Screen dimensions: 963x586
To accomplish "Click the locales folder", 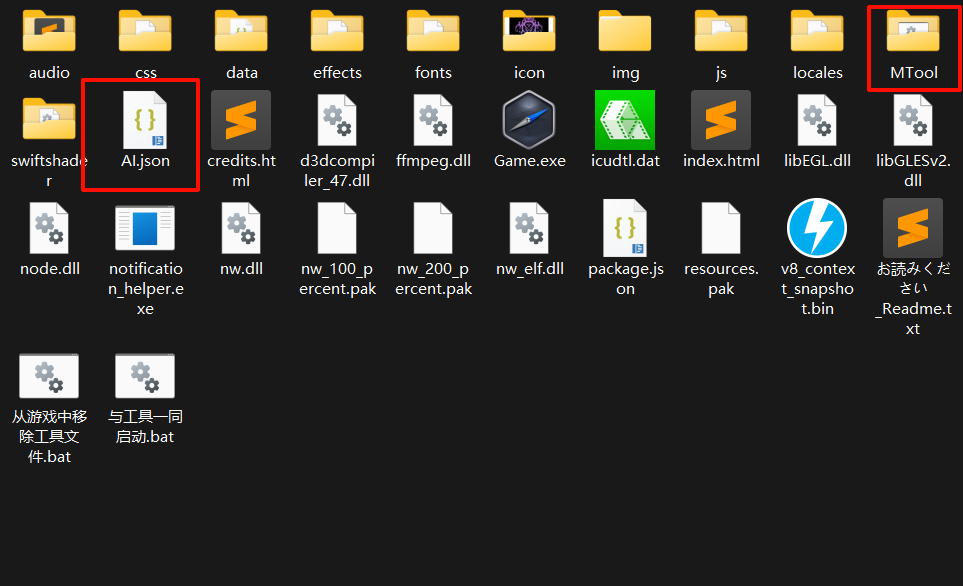I will point(816,32).
